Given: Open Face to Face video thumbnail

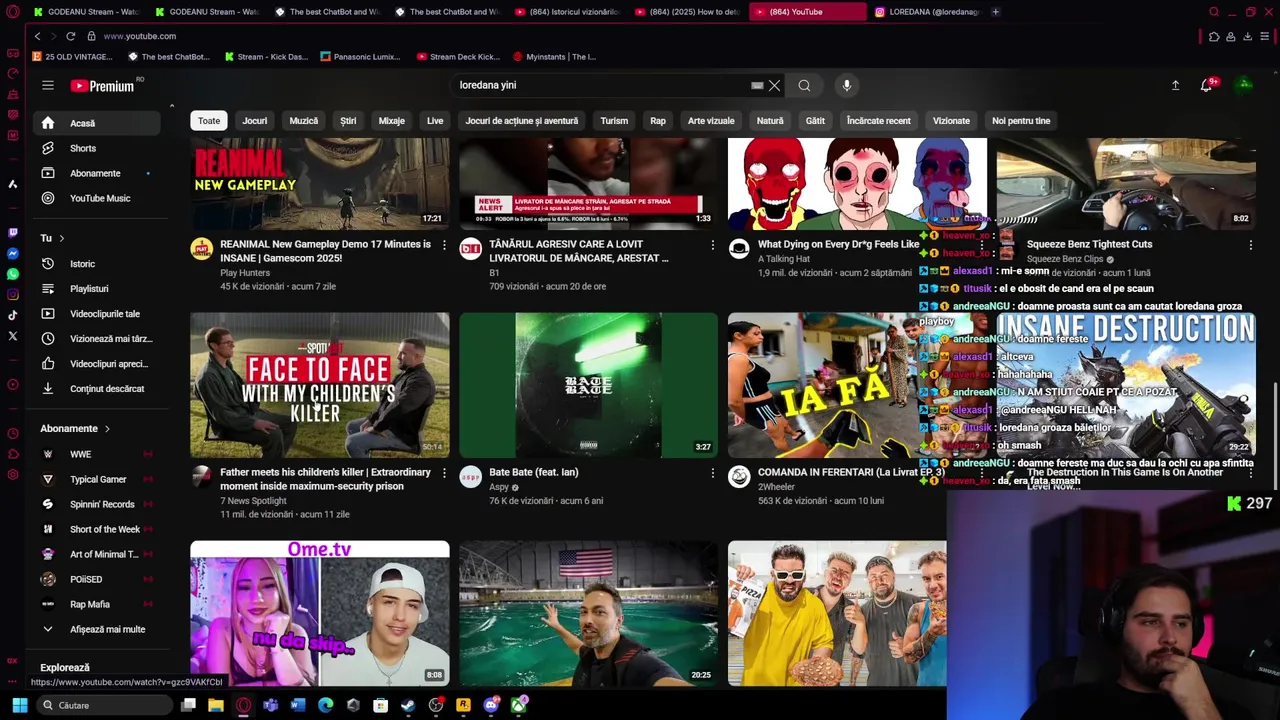Looking at the screenshot, I should click(x=320, y=385).
